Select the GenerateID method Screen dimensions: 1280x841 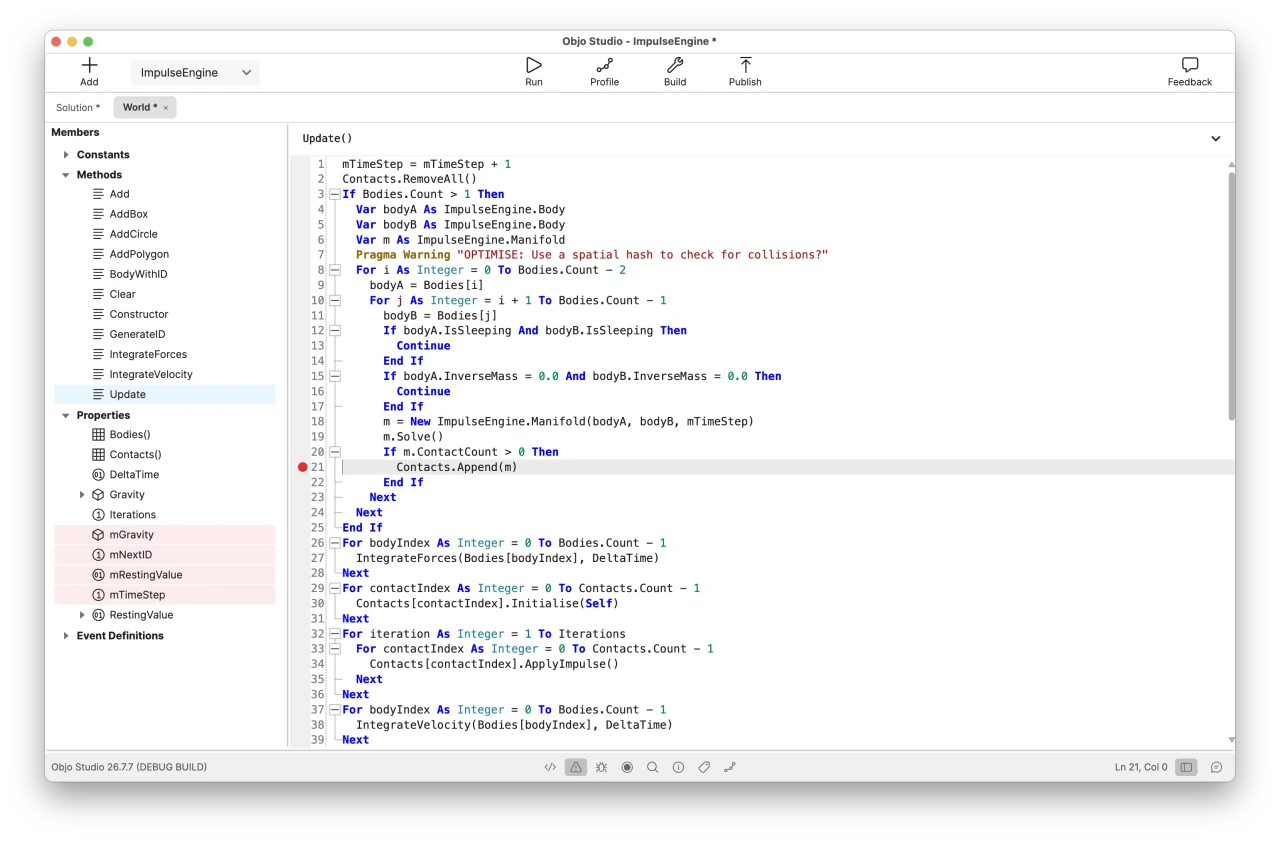click(x=165, y=334)
